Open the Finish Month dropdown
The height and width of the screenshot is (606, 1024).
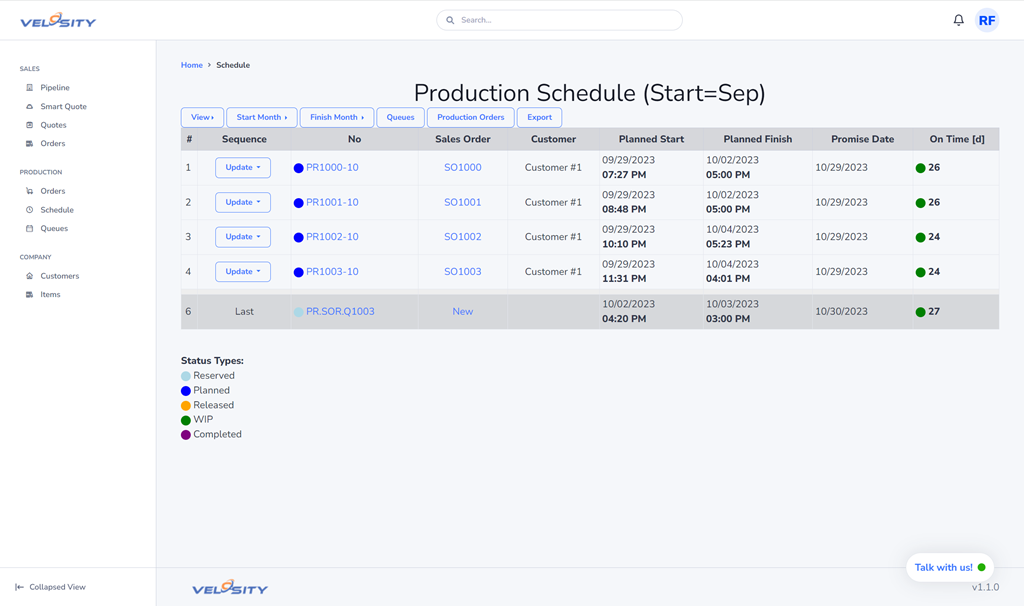[x=336, y=117]
